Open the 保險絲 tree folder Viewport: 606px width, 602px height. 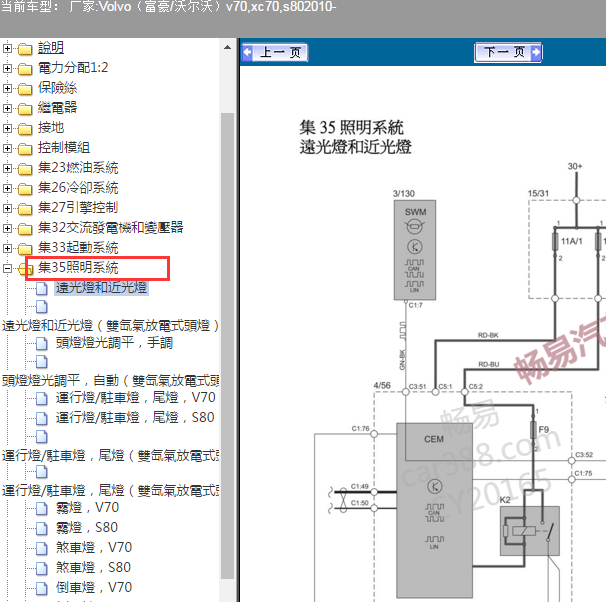[x=57, y=88]
